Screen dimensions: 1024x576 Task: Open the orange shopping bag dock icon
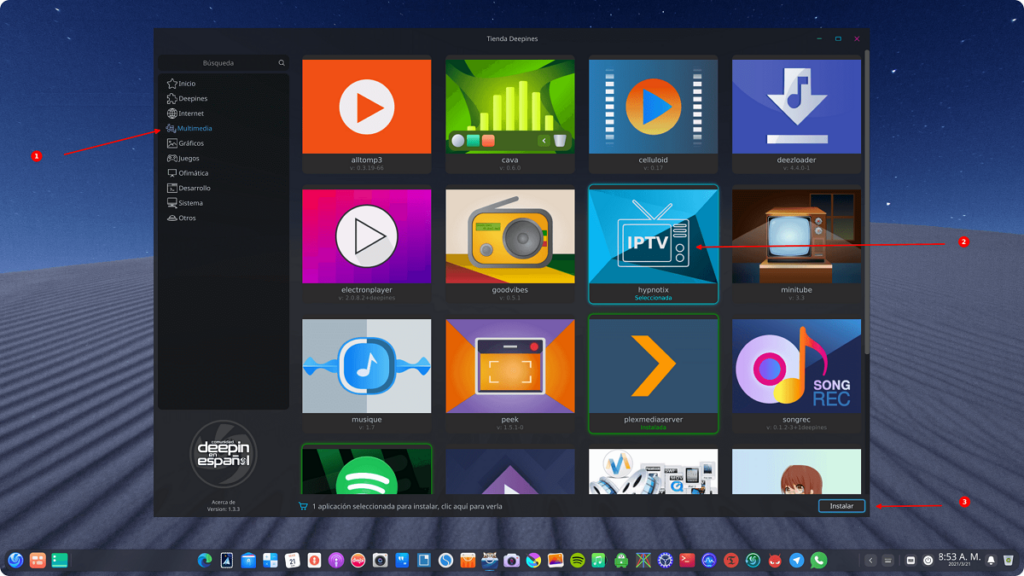point(468,560)
